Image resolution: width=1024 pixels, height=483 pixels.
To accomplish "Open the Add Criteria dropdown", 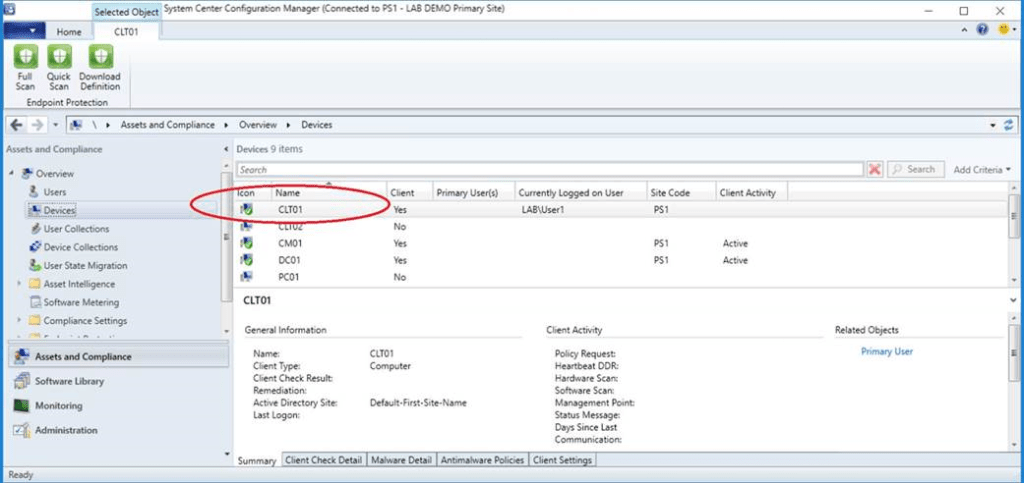I will coord(981,170).
